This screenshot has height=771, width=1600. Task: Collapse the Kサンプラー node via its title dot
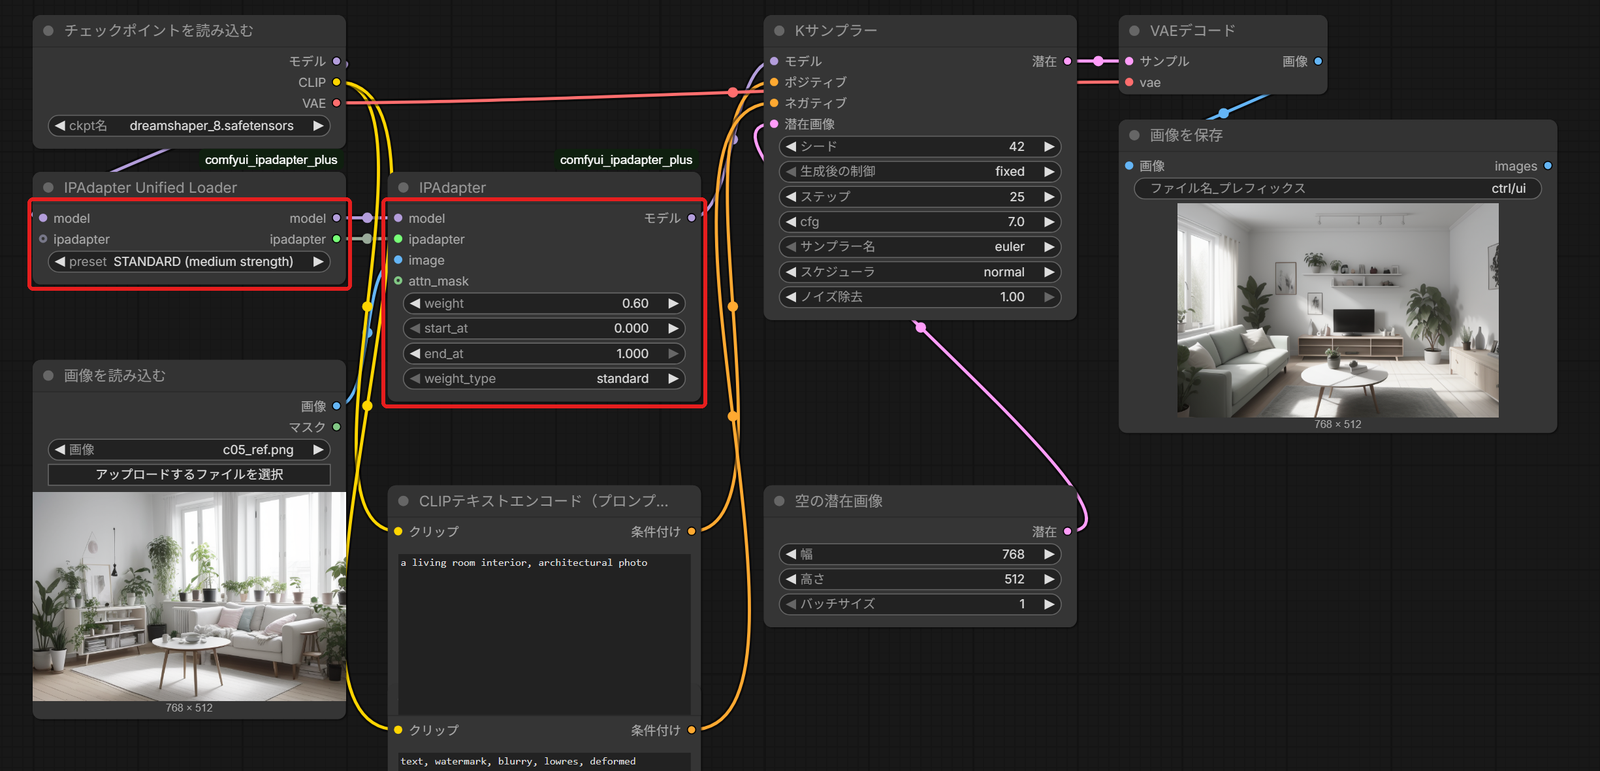click(779, 31)
